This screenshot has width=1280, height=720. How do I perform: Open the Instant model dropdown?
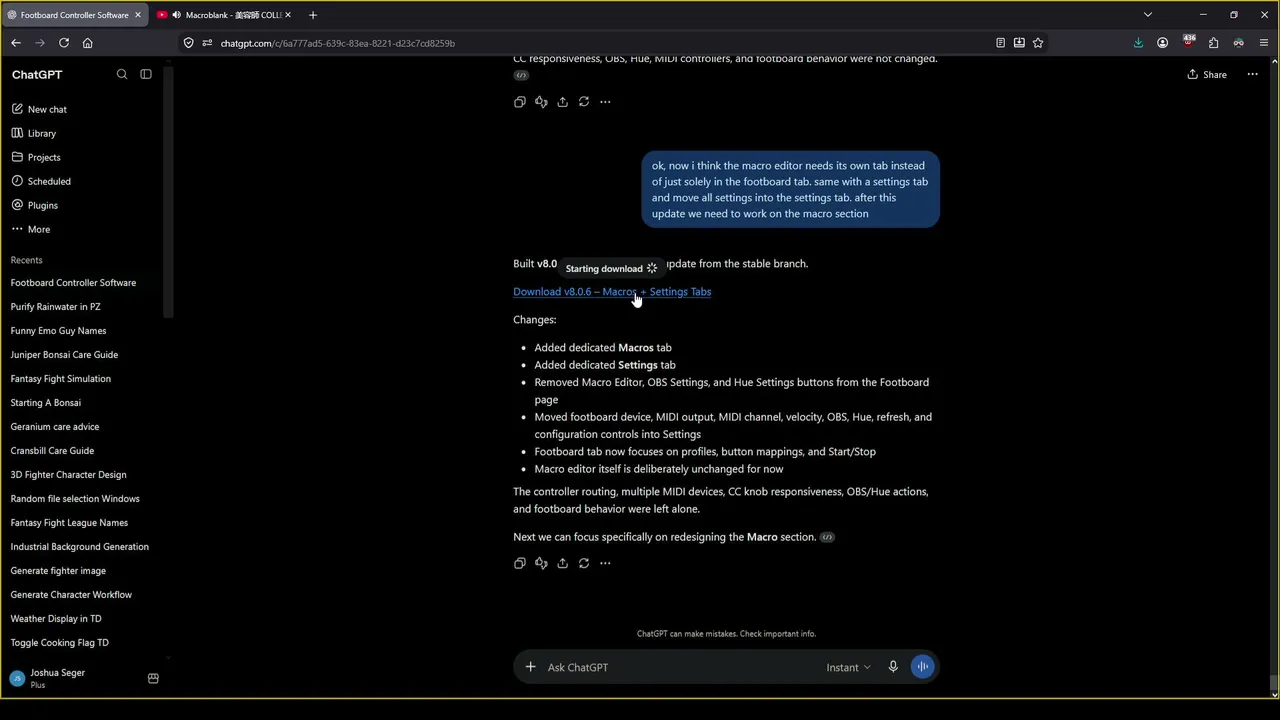[848, 667]
